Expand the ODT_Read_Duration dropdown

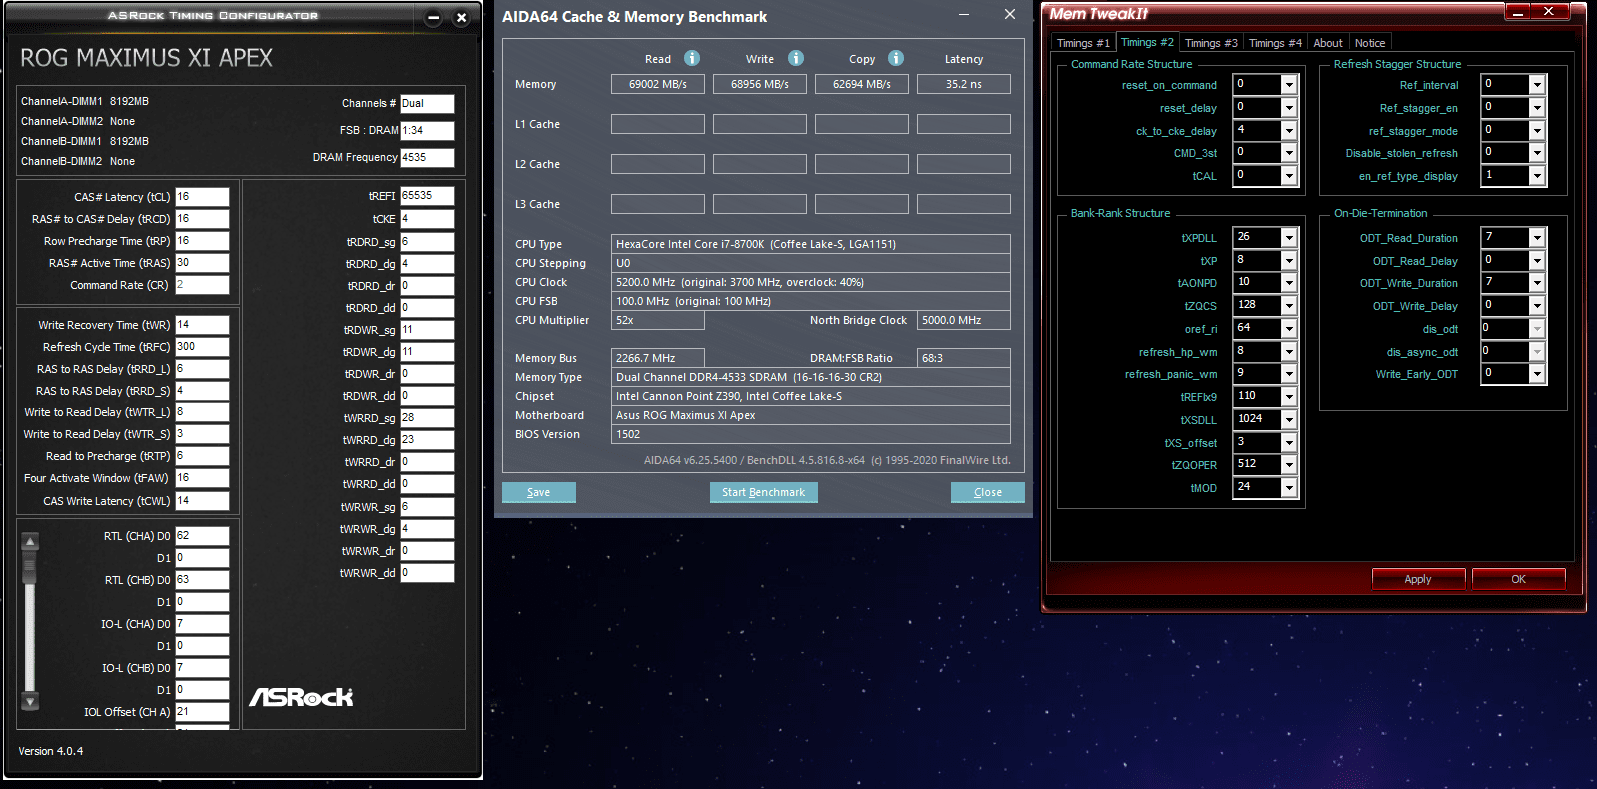click(1537, 238)
